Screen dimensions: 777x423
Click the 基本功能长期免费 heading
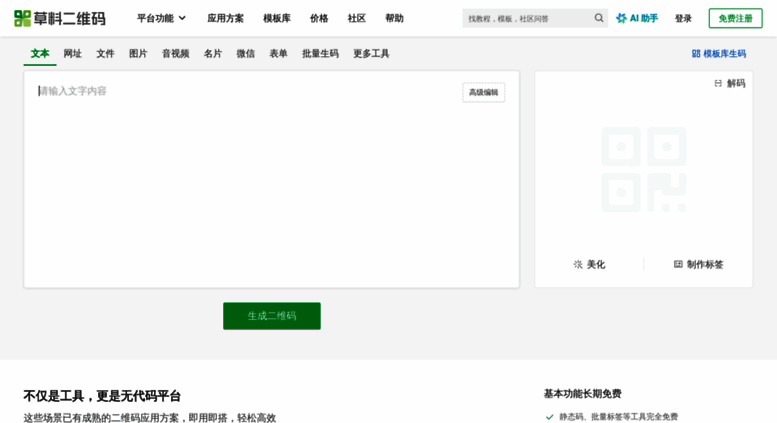tap(582, 394)
